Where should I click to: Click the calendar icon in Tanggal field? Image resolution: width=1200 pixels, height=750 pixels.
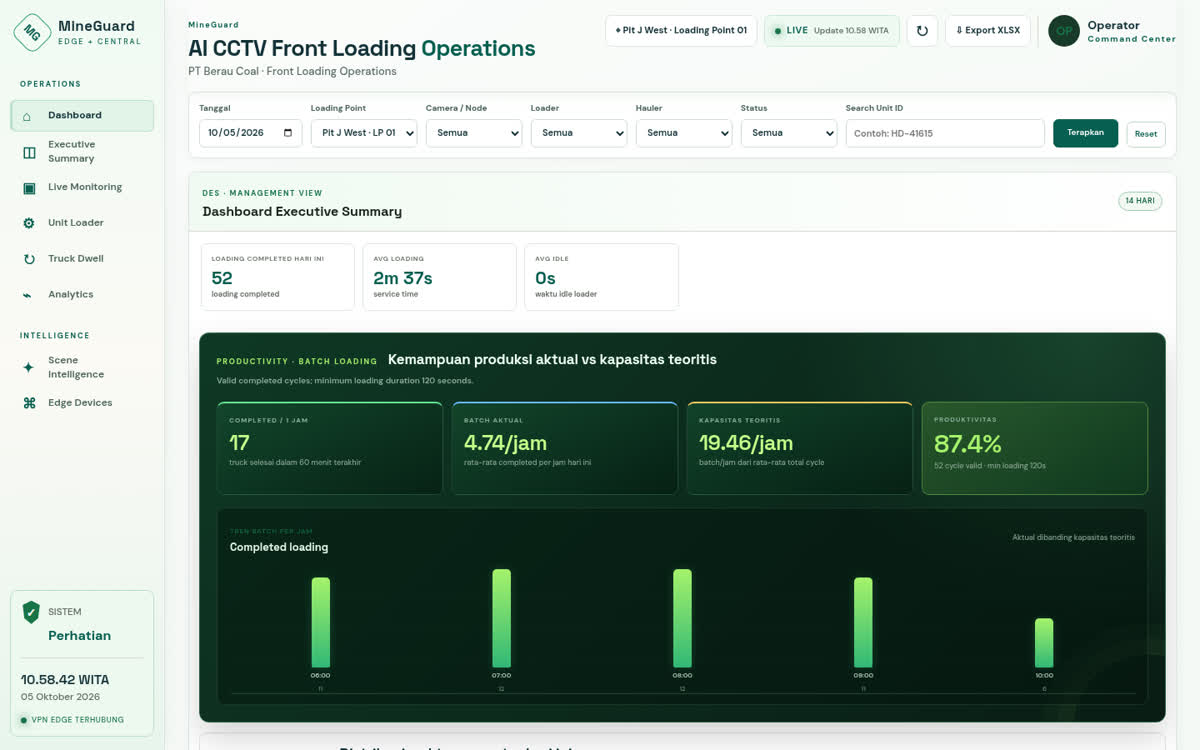[x=288, y=132]
